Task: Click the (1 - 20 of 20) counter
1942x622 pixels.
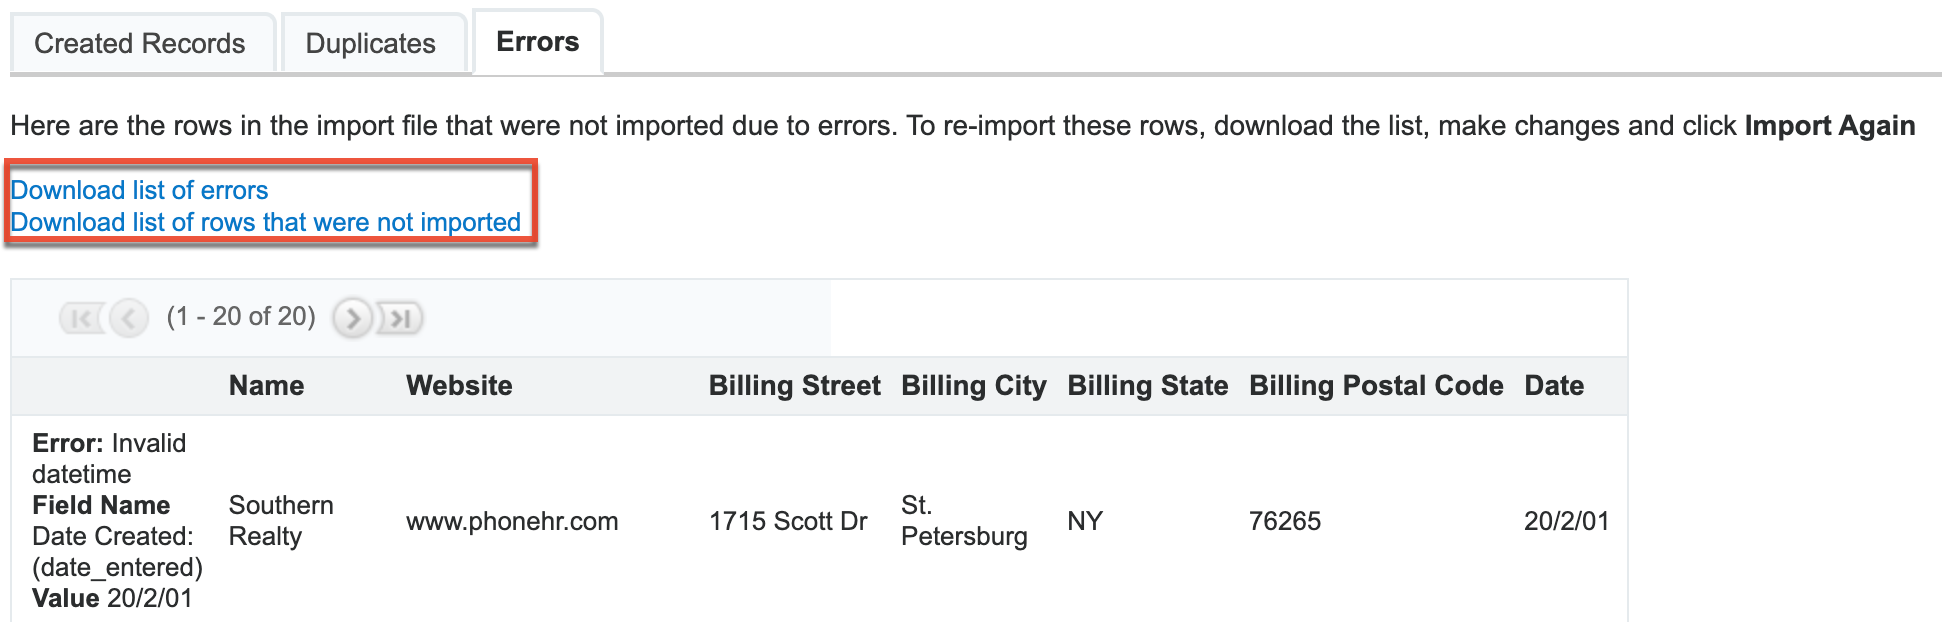Action: 243,316
